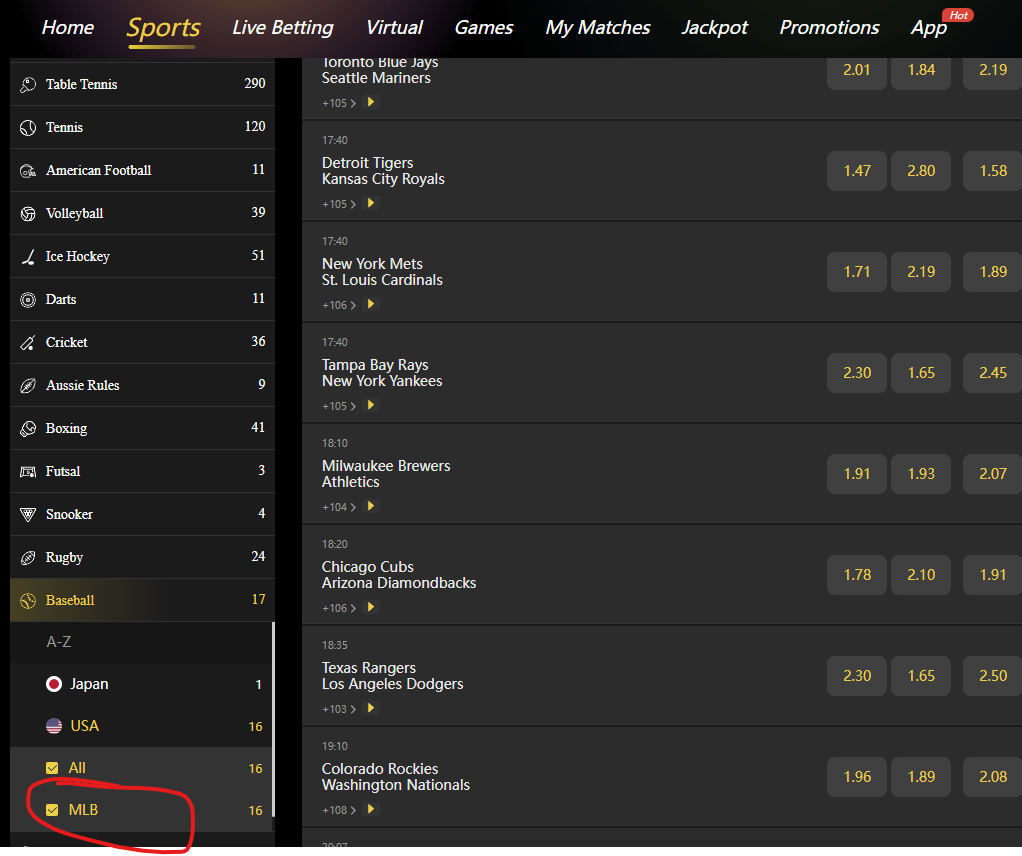Pick odds 2.10 for Arizona Diamondbacks
Image resolution: width=1022 pixels, height=856 pixels.
click(921, 575)
